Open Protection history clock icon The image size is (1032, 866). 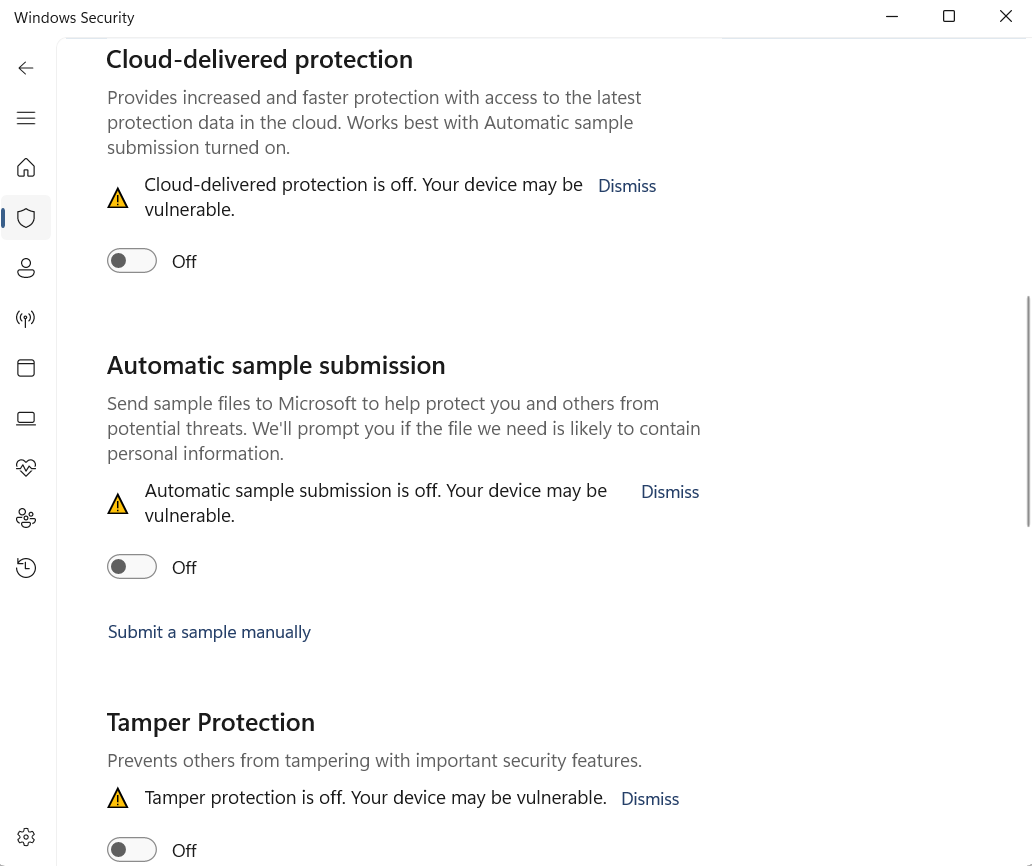[26, 568]
